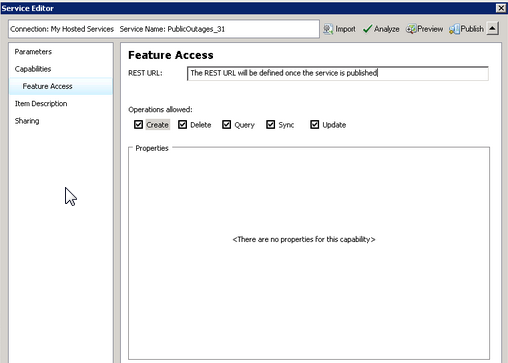
Task: Click the REST URL label
Action: (145, 73)
